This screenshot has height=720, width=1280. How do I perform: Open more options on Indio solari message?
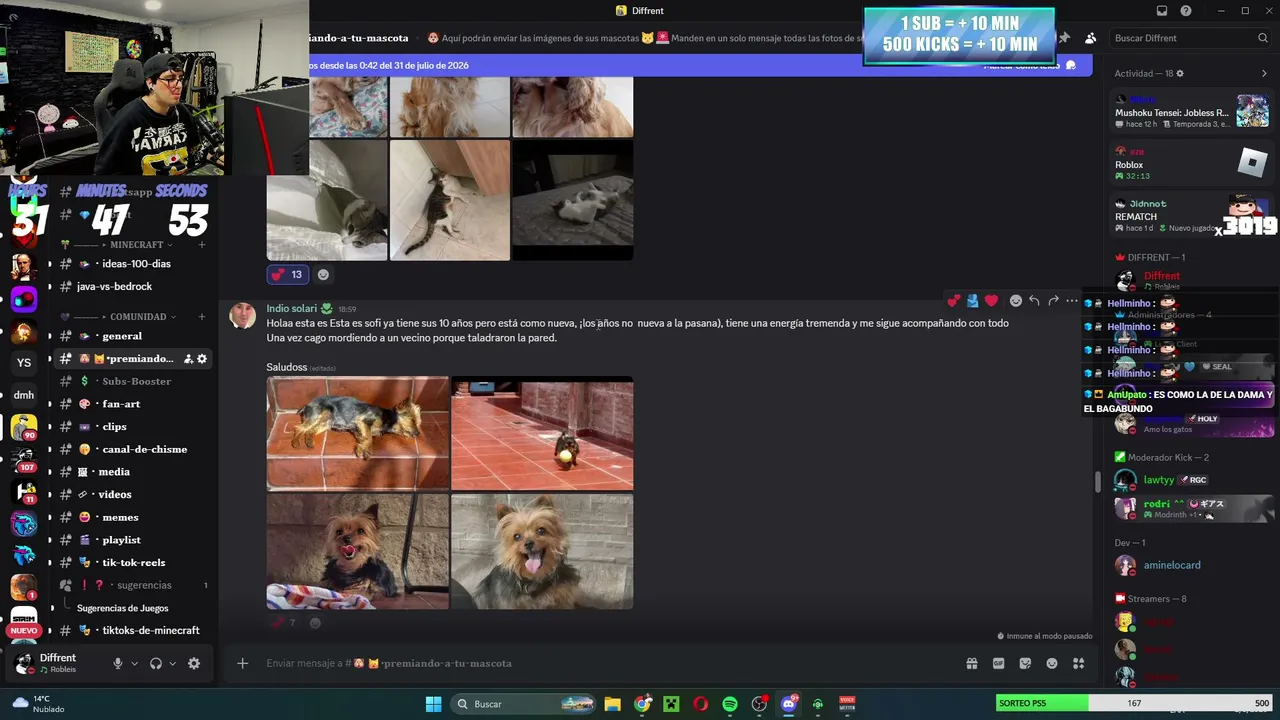1072,300
